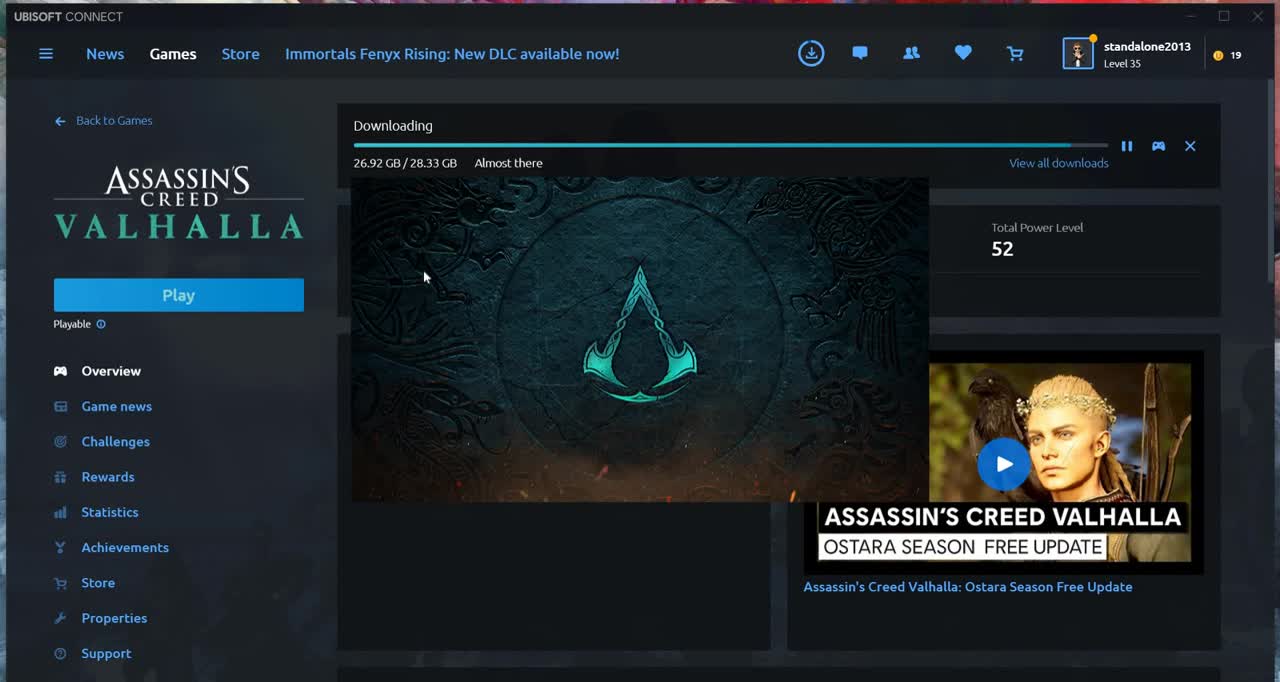This screenshot has width=1280, height=682.
Task: Click the download progress bar
Action: pos(730,146)
